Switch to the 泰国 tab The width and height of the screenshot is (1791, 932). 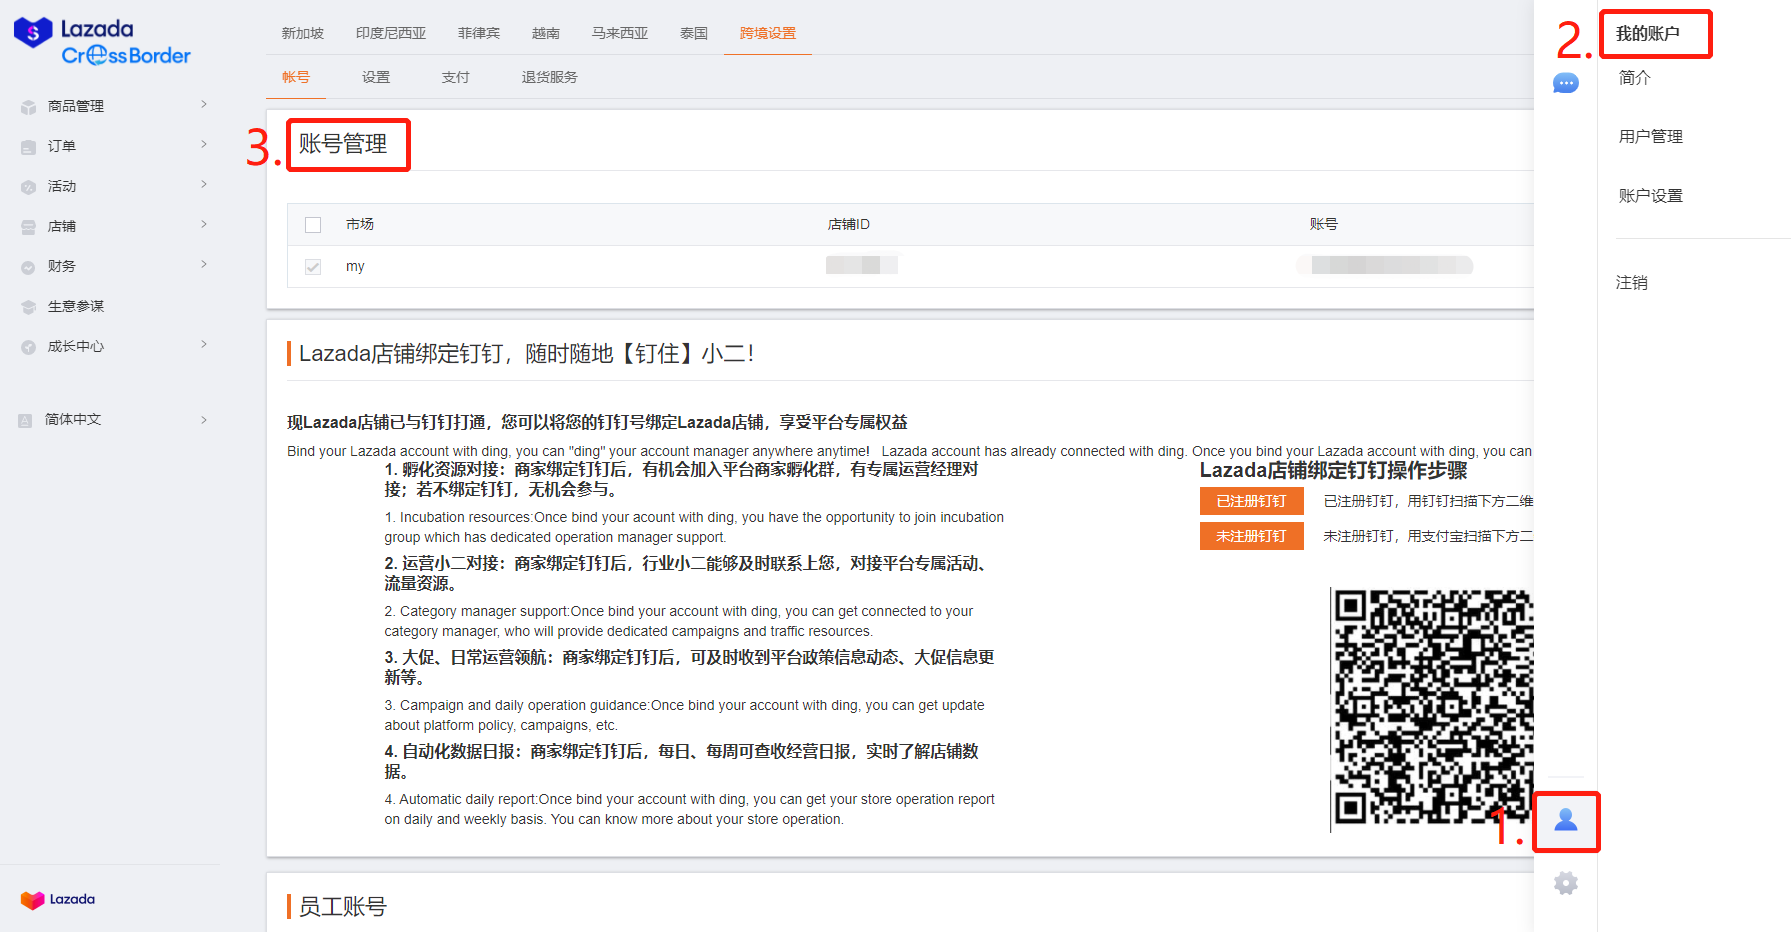(694, 33)
